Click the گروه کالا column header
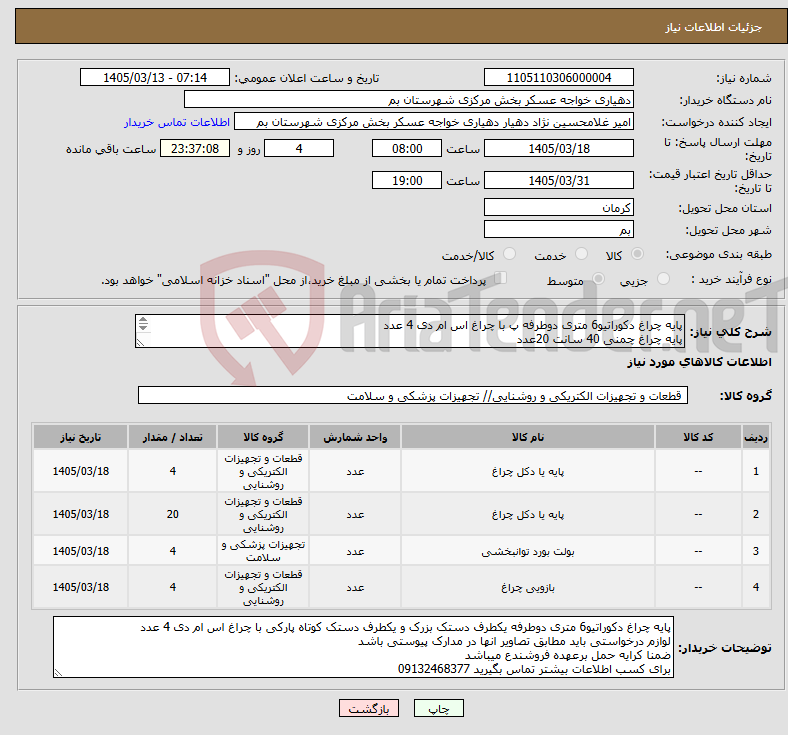 (263, 437)
